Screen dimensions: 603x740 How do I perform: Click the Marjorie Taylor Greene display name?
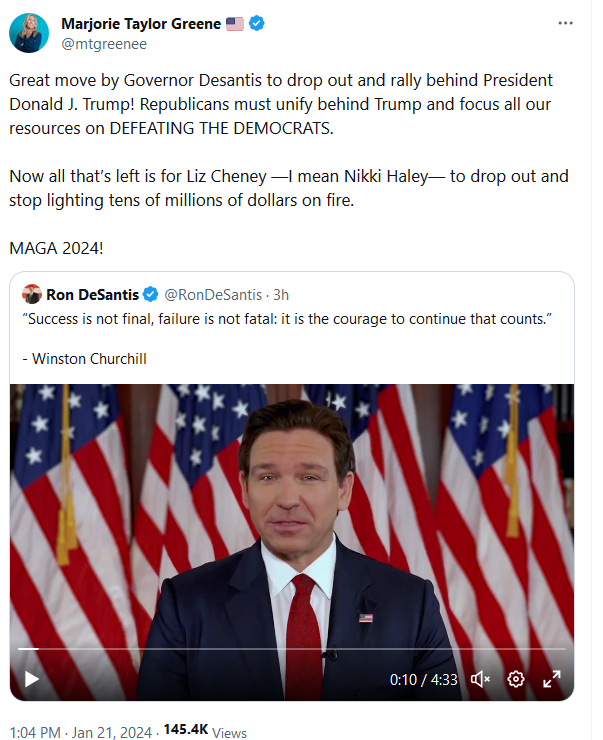click(141, 24)
